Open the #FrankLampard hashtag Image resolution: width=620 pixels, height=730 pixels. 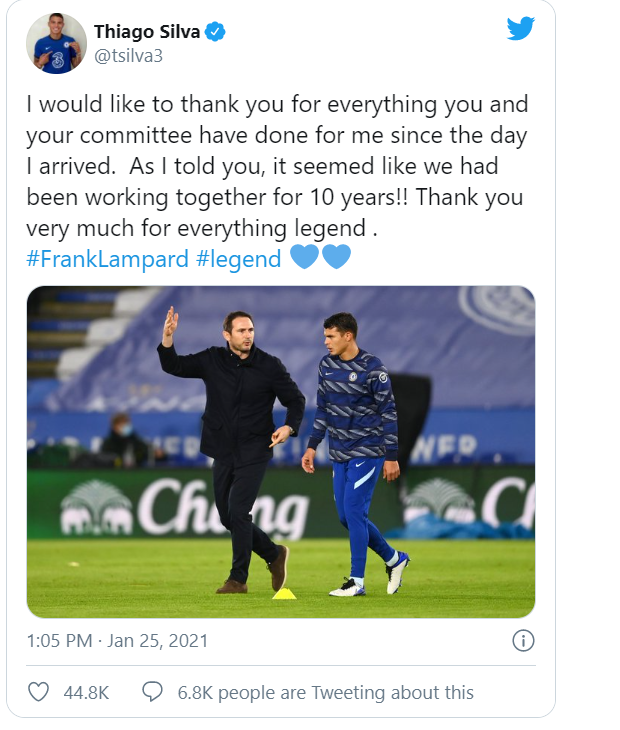108,259
